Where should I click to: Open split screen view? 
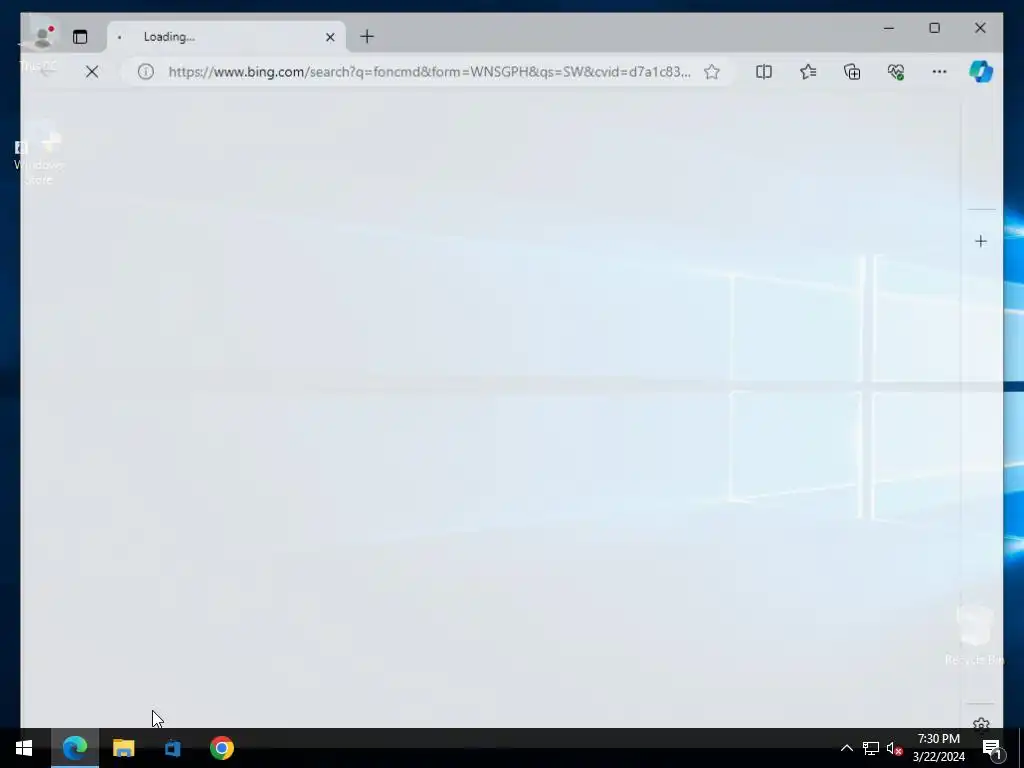click(x=763, y=72)
